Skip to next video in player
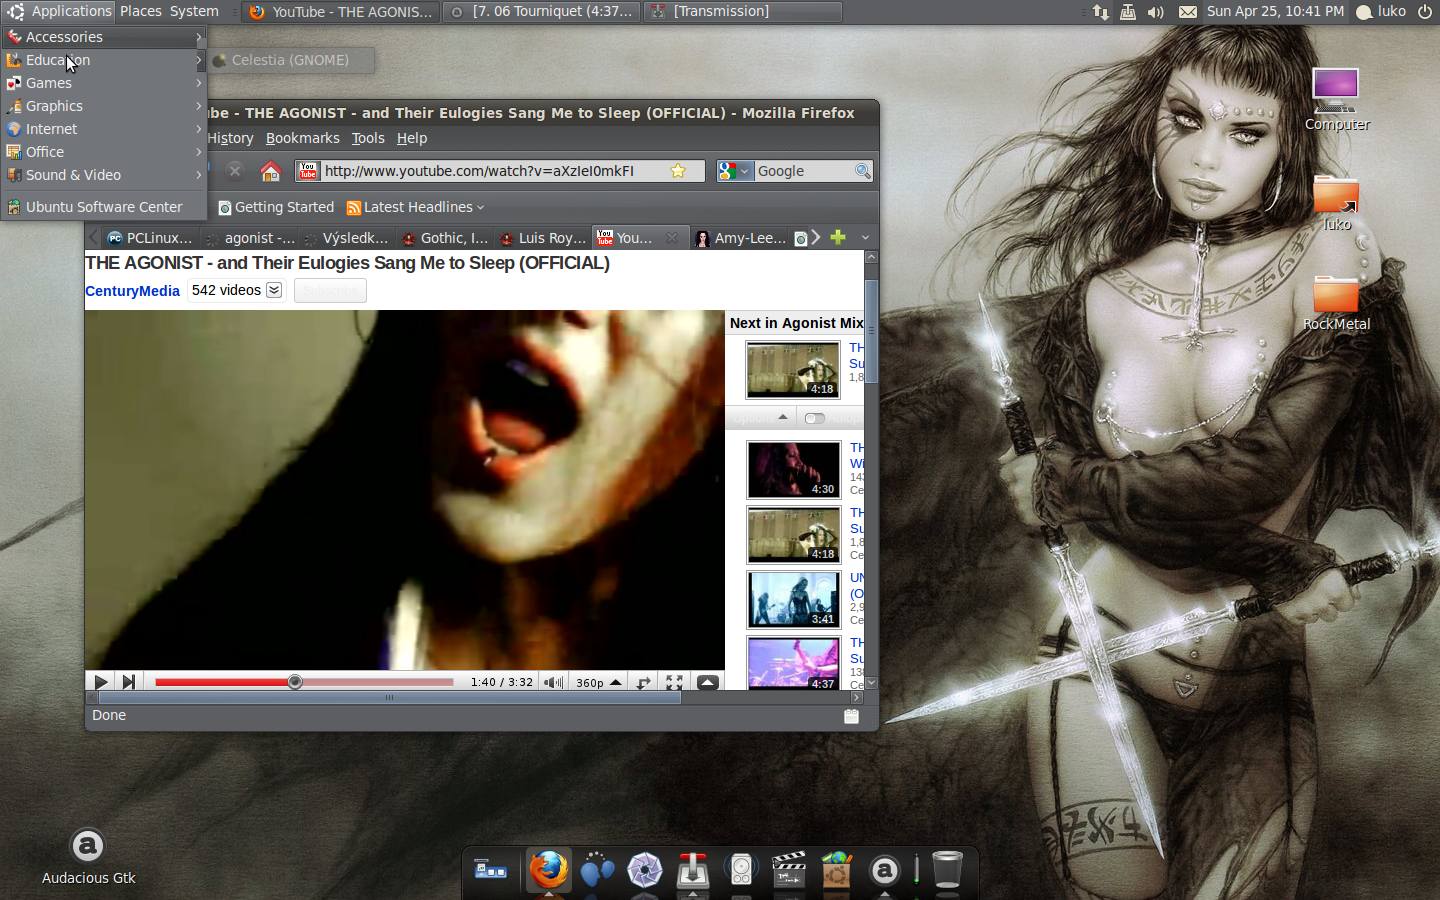 pyautogui.click(x=128, y=682)
